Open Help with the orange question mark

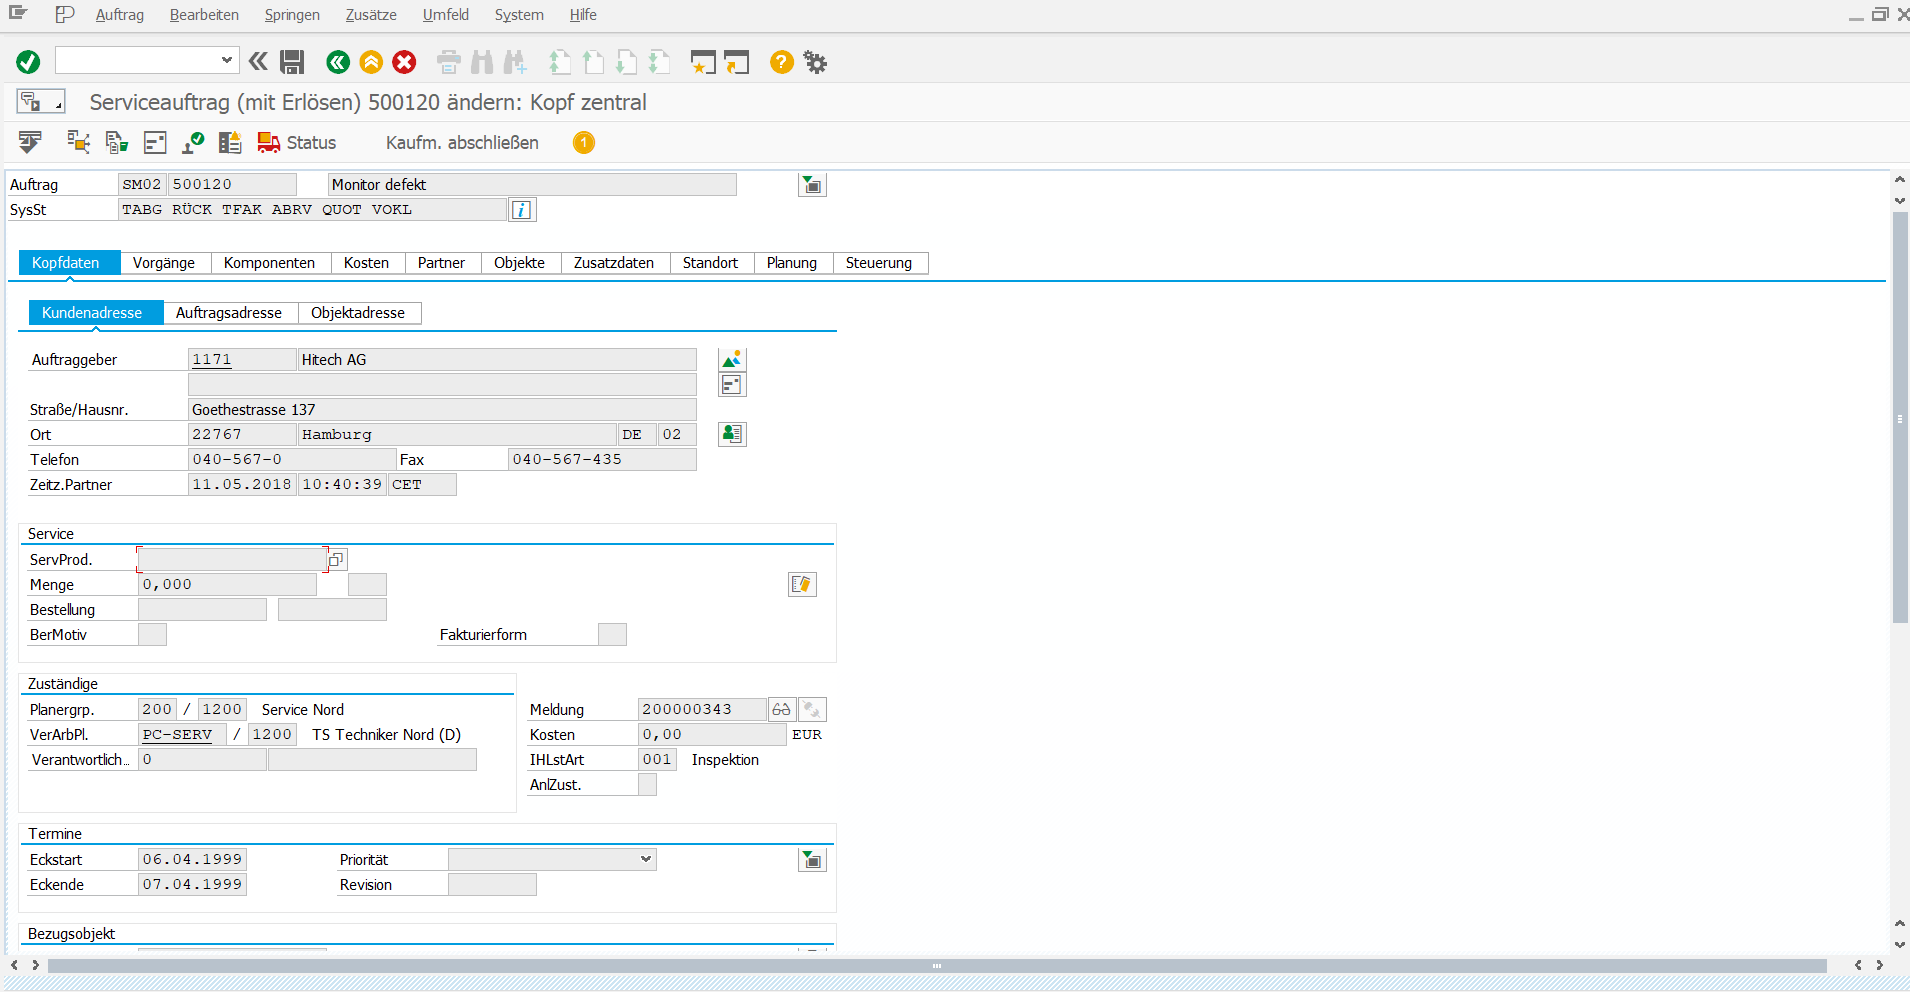pyautogui.click(x=782, y=62)
